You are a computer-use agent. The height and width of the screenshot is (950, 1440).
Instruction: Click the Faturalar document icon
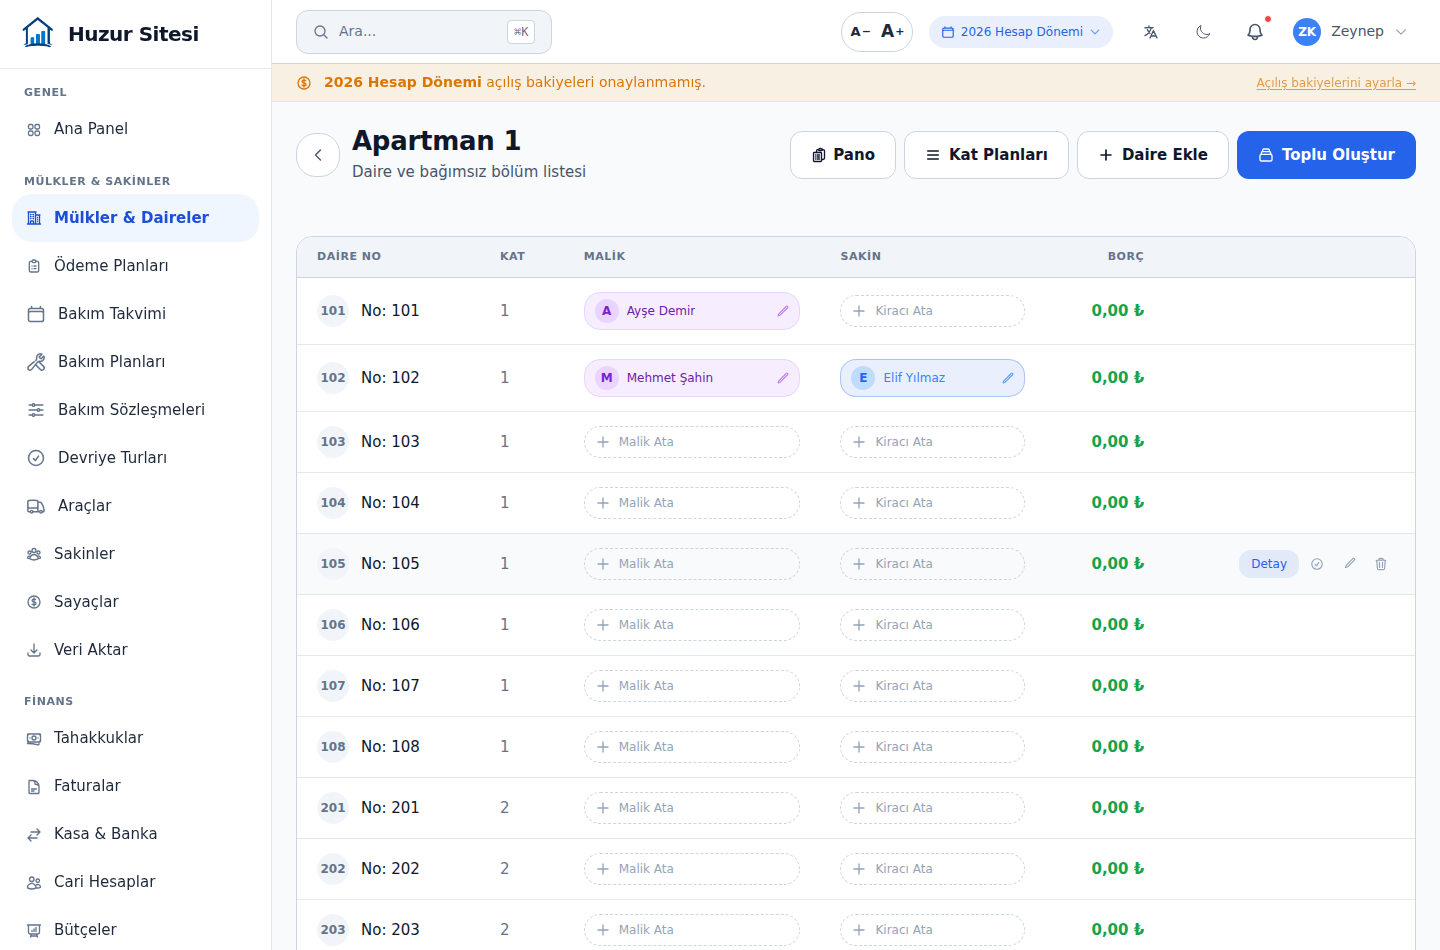point(34,786)
